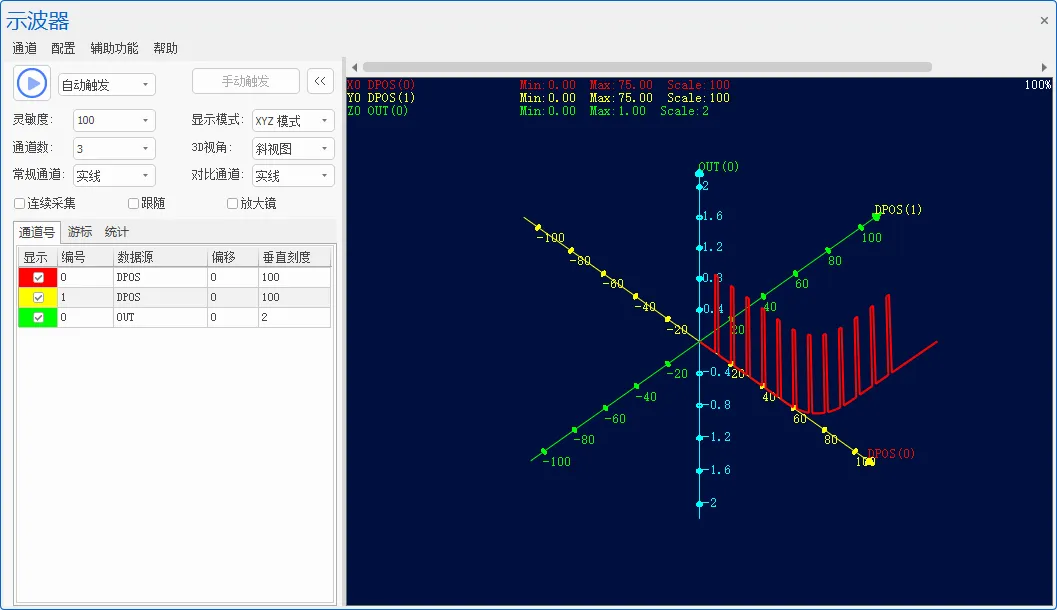The image size is (1057, 610).
Task: Click the 垂直刻度 column header
Action: (x=294, y=257)
